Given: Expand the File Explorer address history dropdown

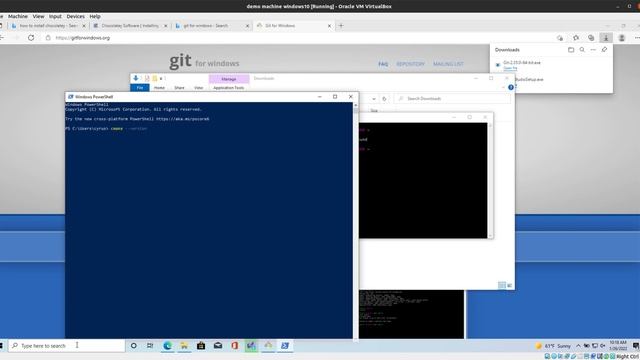Looking at the screenshot, I should [x=374, y=98].
